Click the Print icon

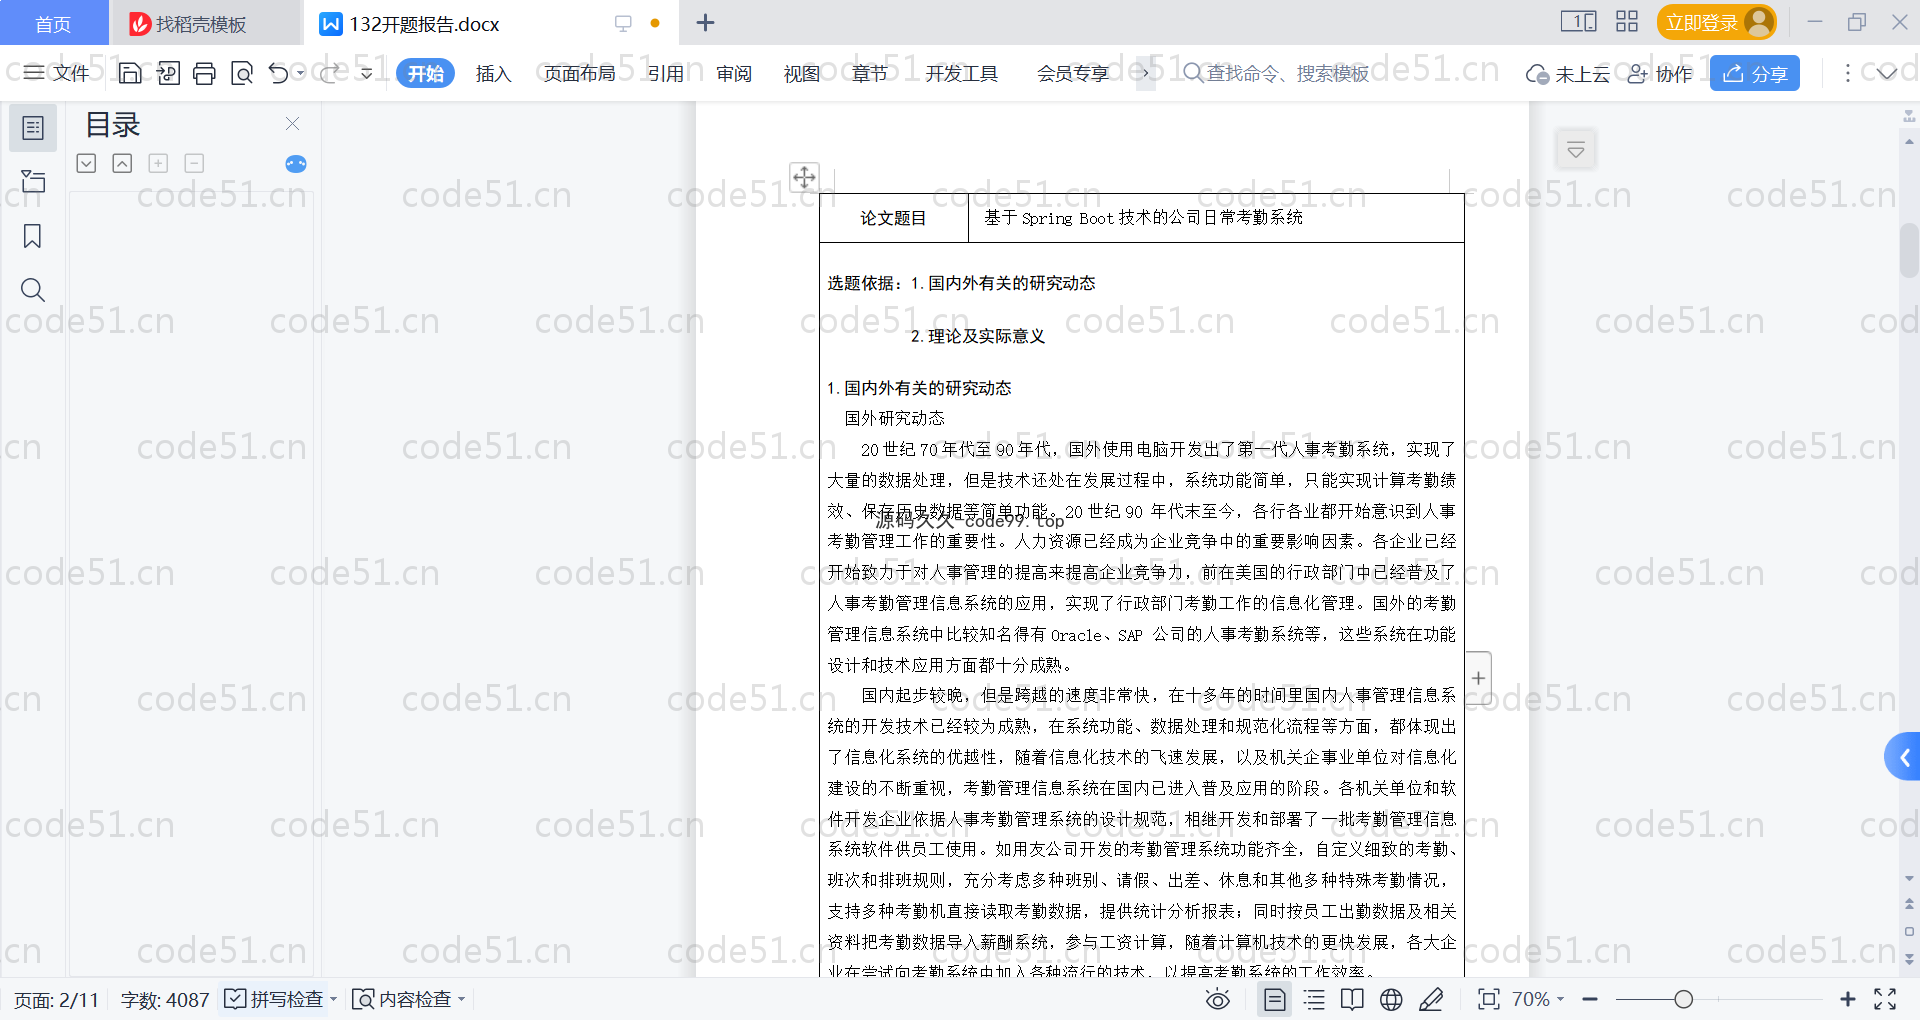click(204, 73)
